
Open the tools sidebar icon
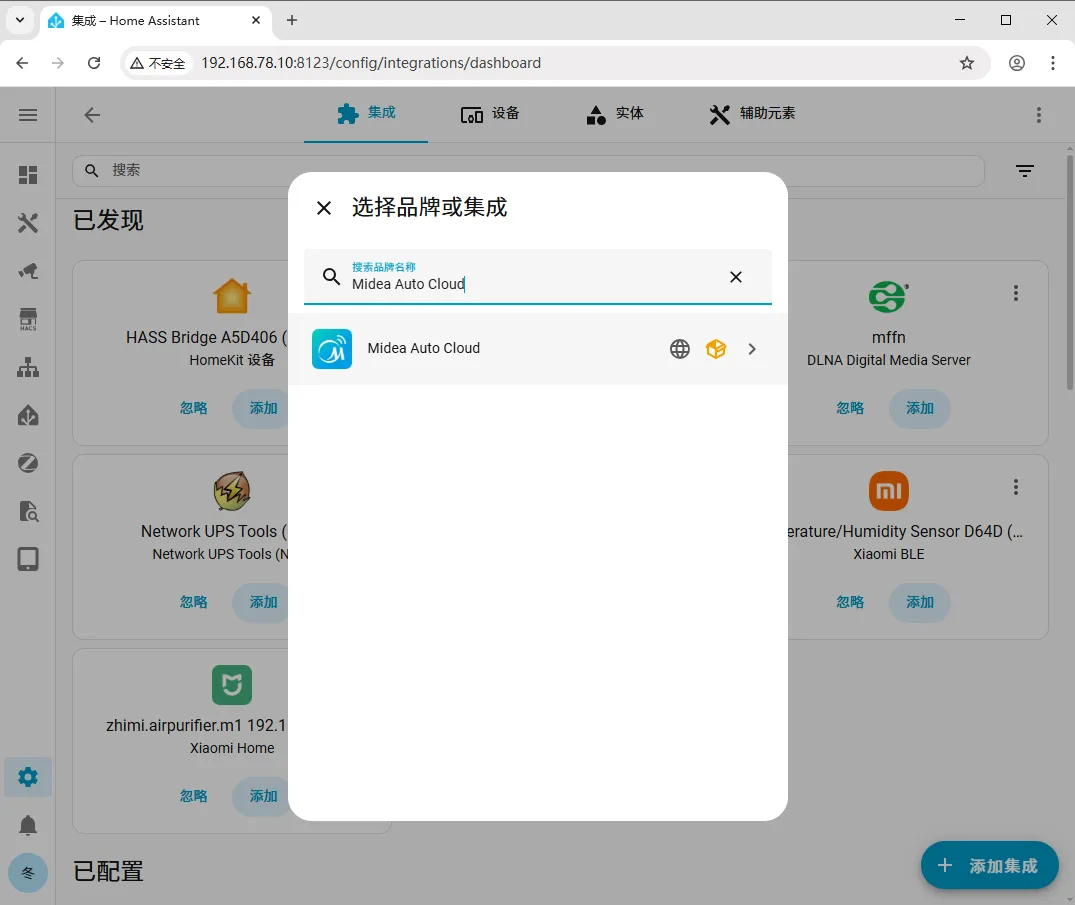click(x=28, y=223)
